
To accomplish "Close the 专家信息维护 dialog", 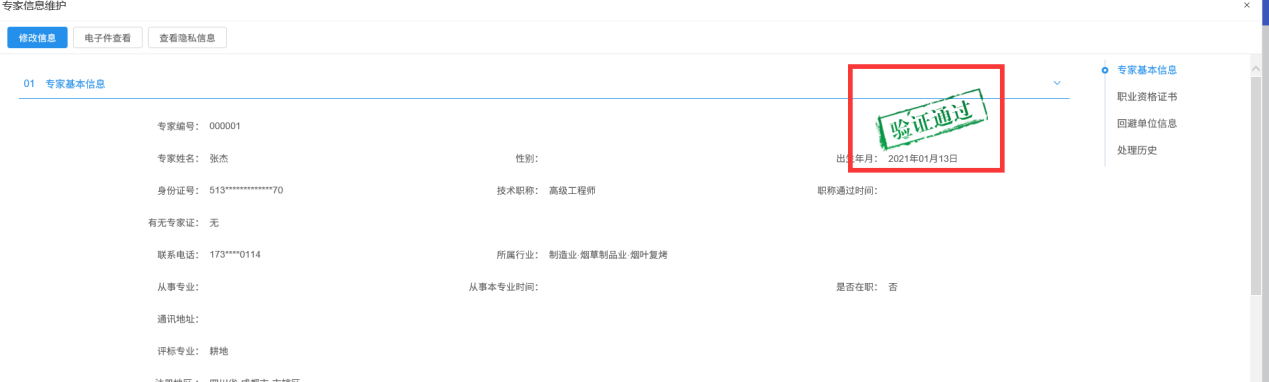I will pyautogui.click(x=1246, y=6).
